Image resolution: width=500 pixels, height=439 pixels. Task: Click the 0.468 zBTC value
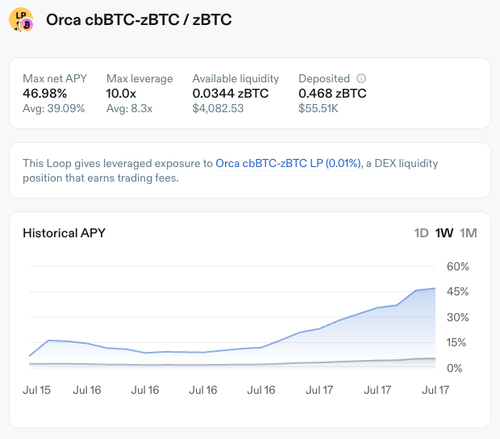tap(332, 93)
